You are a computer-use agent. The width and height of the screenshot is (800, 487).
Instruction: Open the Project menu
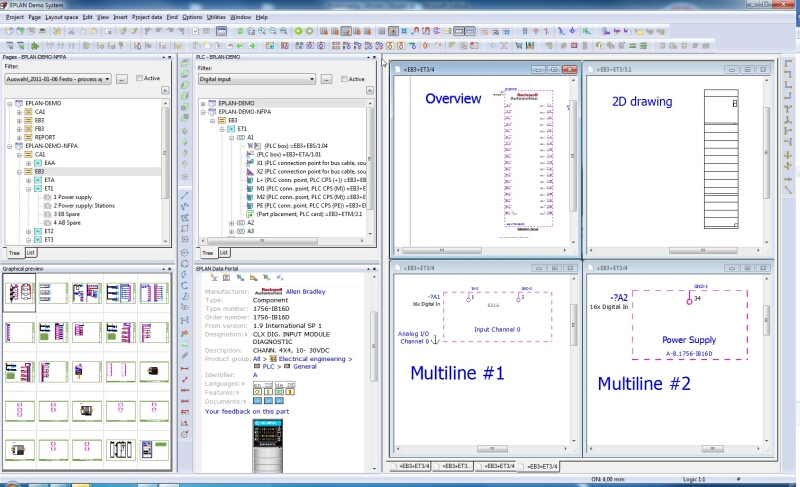[x=14, y=17]
